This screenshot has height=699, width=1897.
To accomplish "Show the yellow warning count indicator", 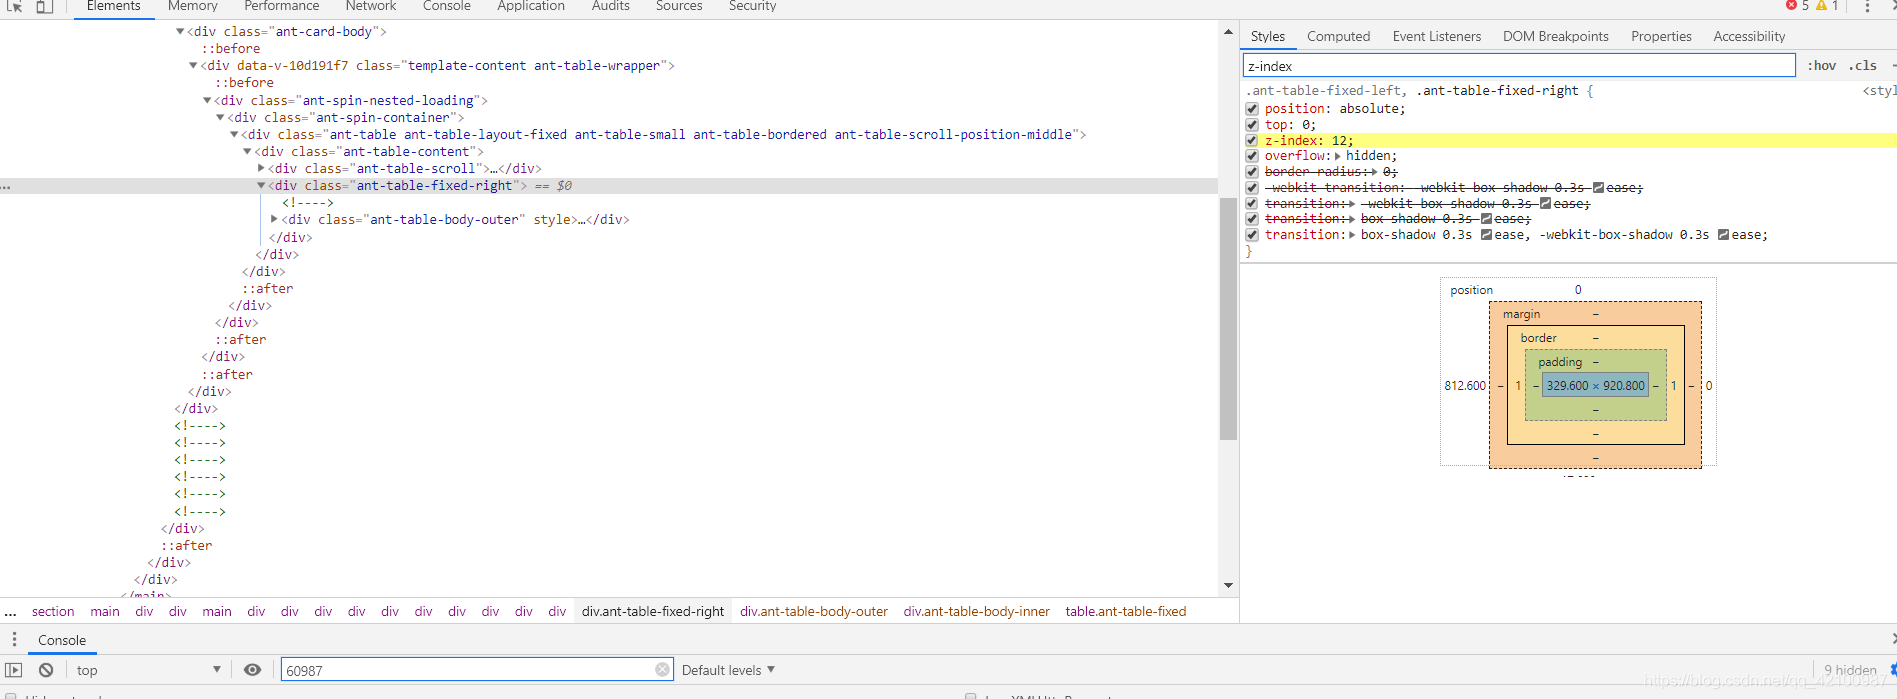I will coord(1827,6).
